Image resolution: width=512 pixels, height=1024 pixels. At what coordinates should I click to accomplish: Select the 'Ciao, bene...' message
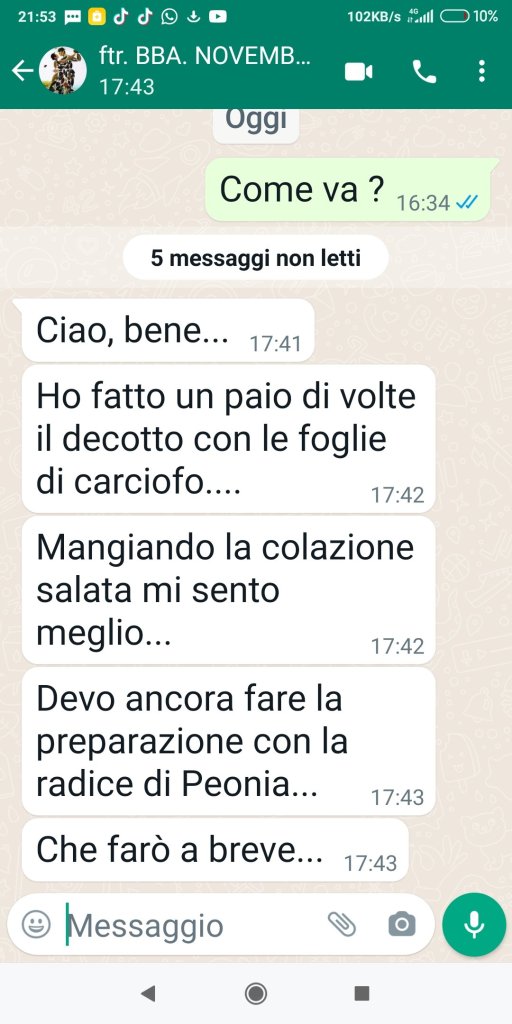coord(168,330)
